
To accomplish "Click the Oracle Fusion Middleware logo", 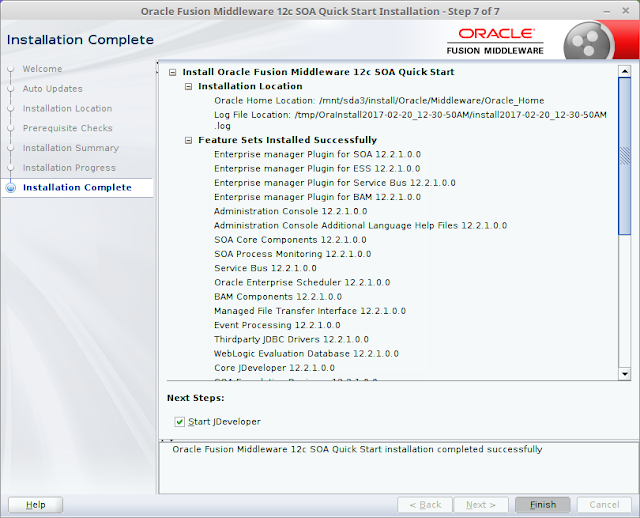I will [495, 41].
